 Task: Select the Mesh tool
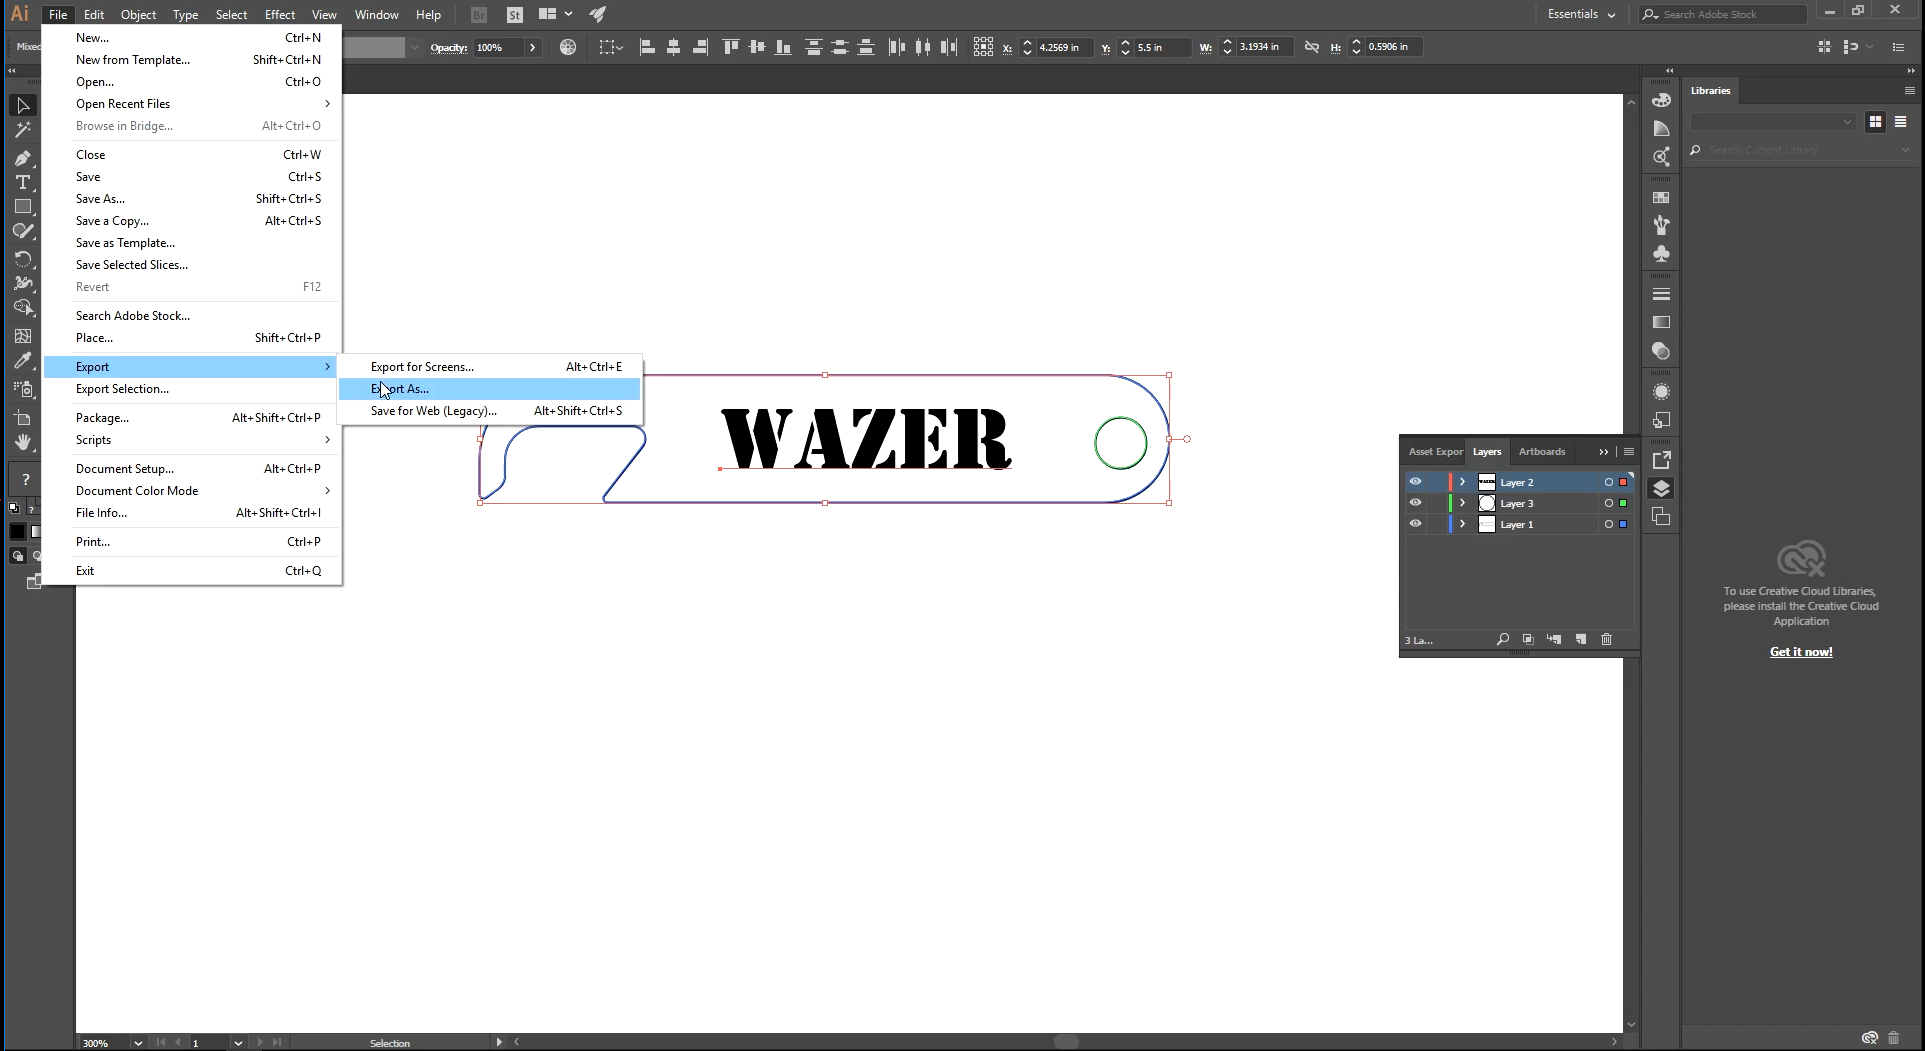(x=23, y=336)
